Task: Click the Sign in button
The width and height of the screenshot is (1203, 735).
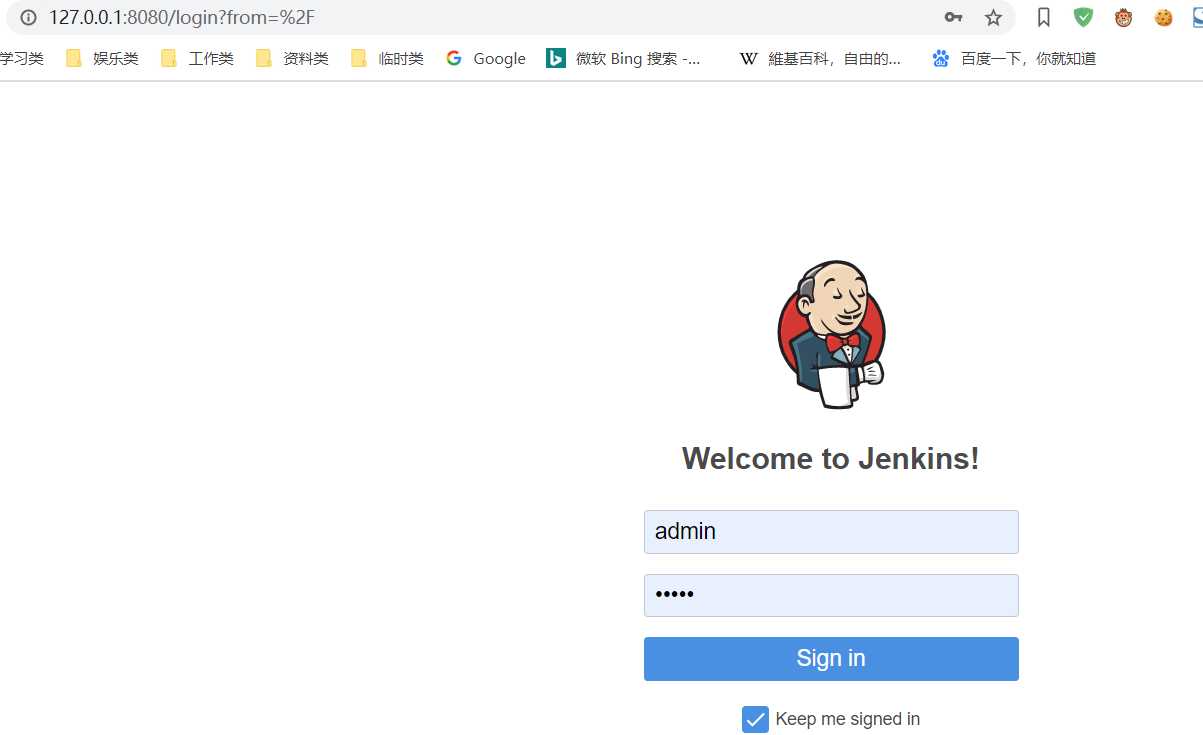Action: coord(831,659)
